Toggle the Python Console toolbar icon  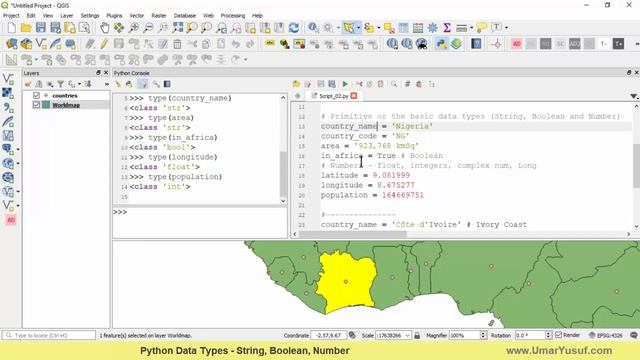point(441,44)
